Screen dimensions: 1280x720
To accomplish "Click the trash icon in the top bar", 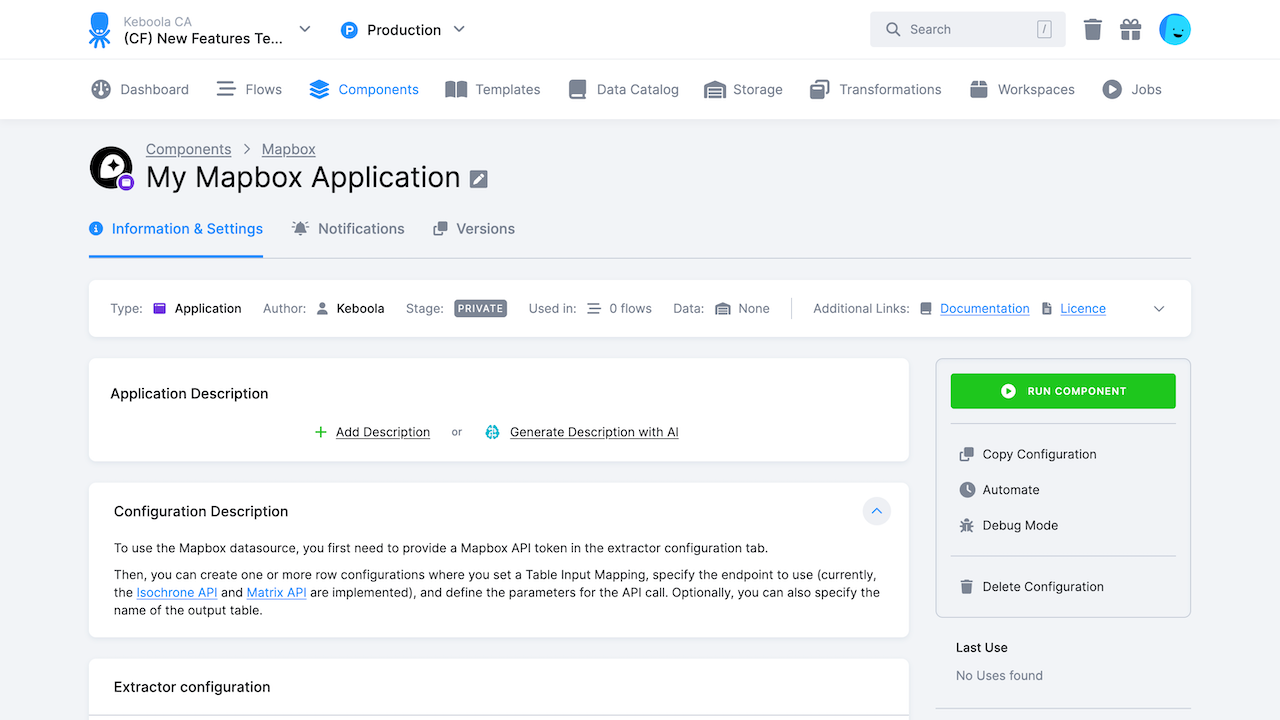I will click(x=1092, y=29).
